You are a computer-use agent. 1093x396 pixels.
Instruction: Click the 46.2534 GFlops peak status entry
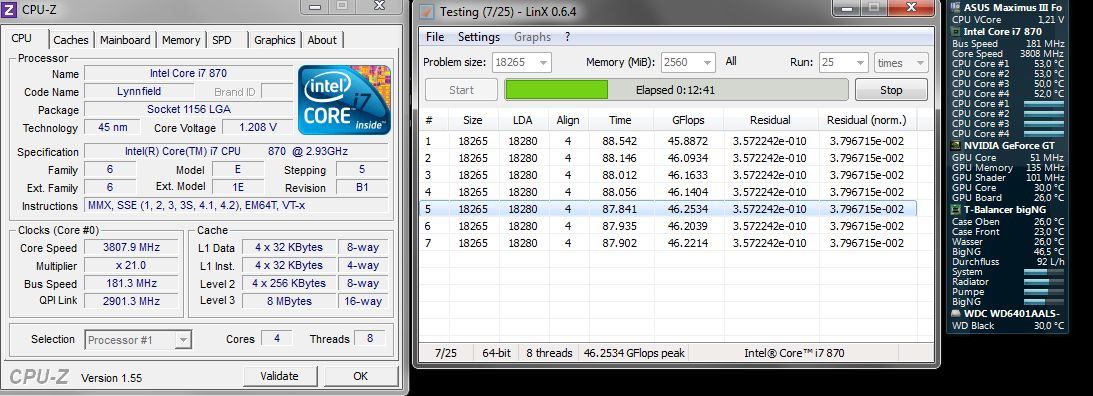(634, 353)
